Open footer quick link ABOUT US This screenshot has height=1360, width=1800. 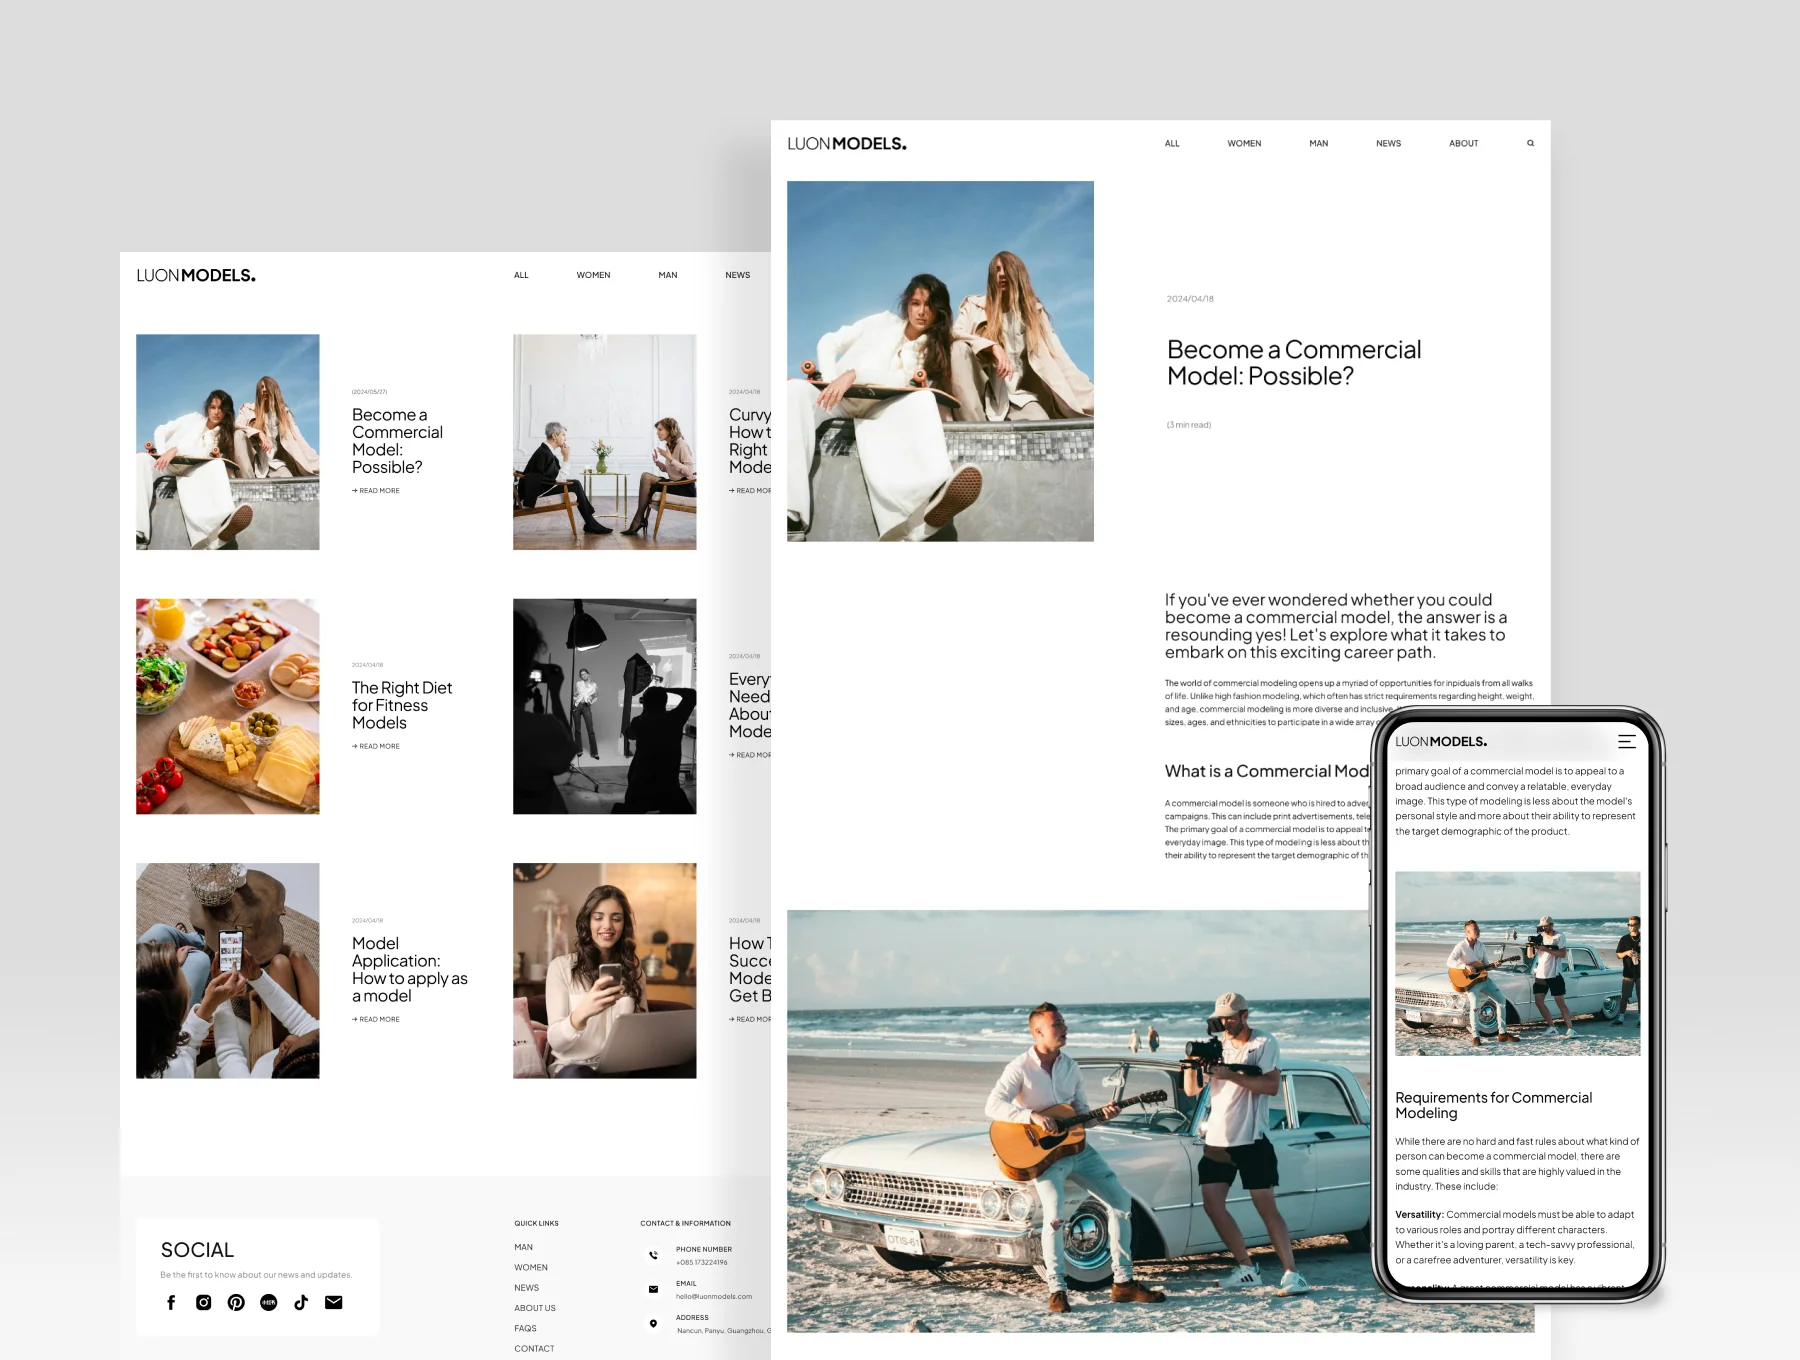click(x=535, y=1308)
